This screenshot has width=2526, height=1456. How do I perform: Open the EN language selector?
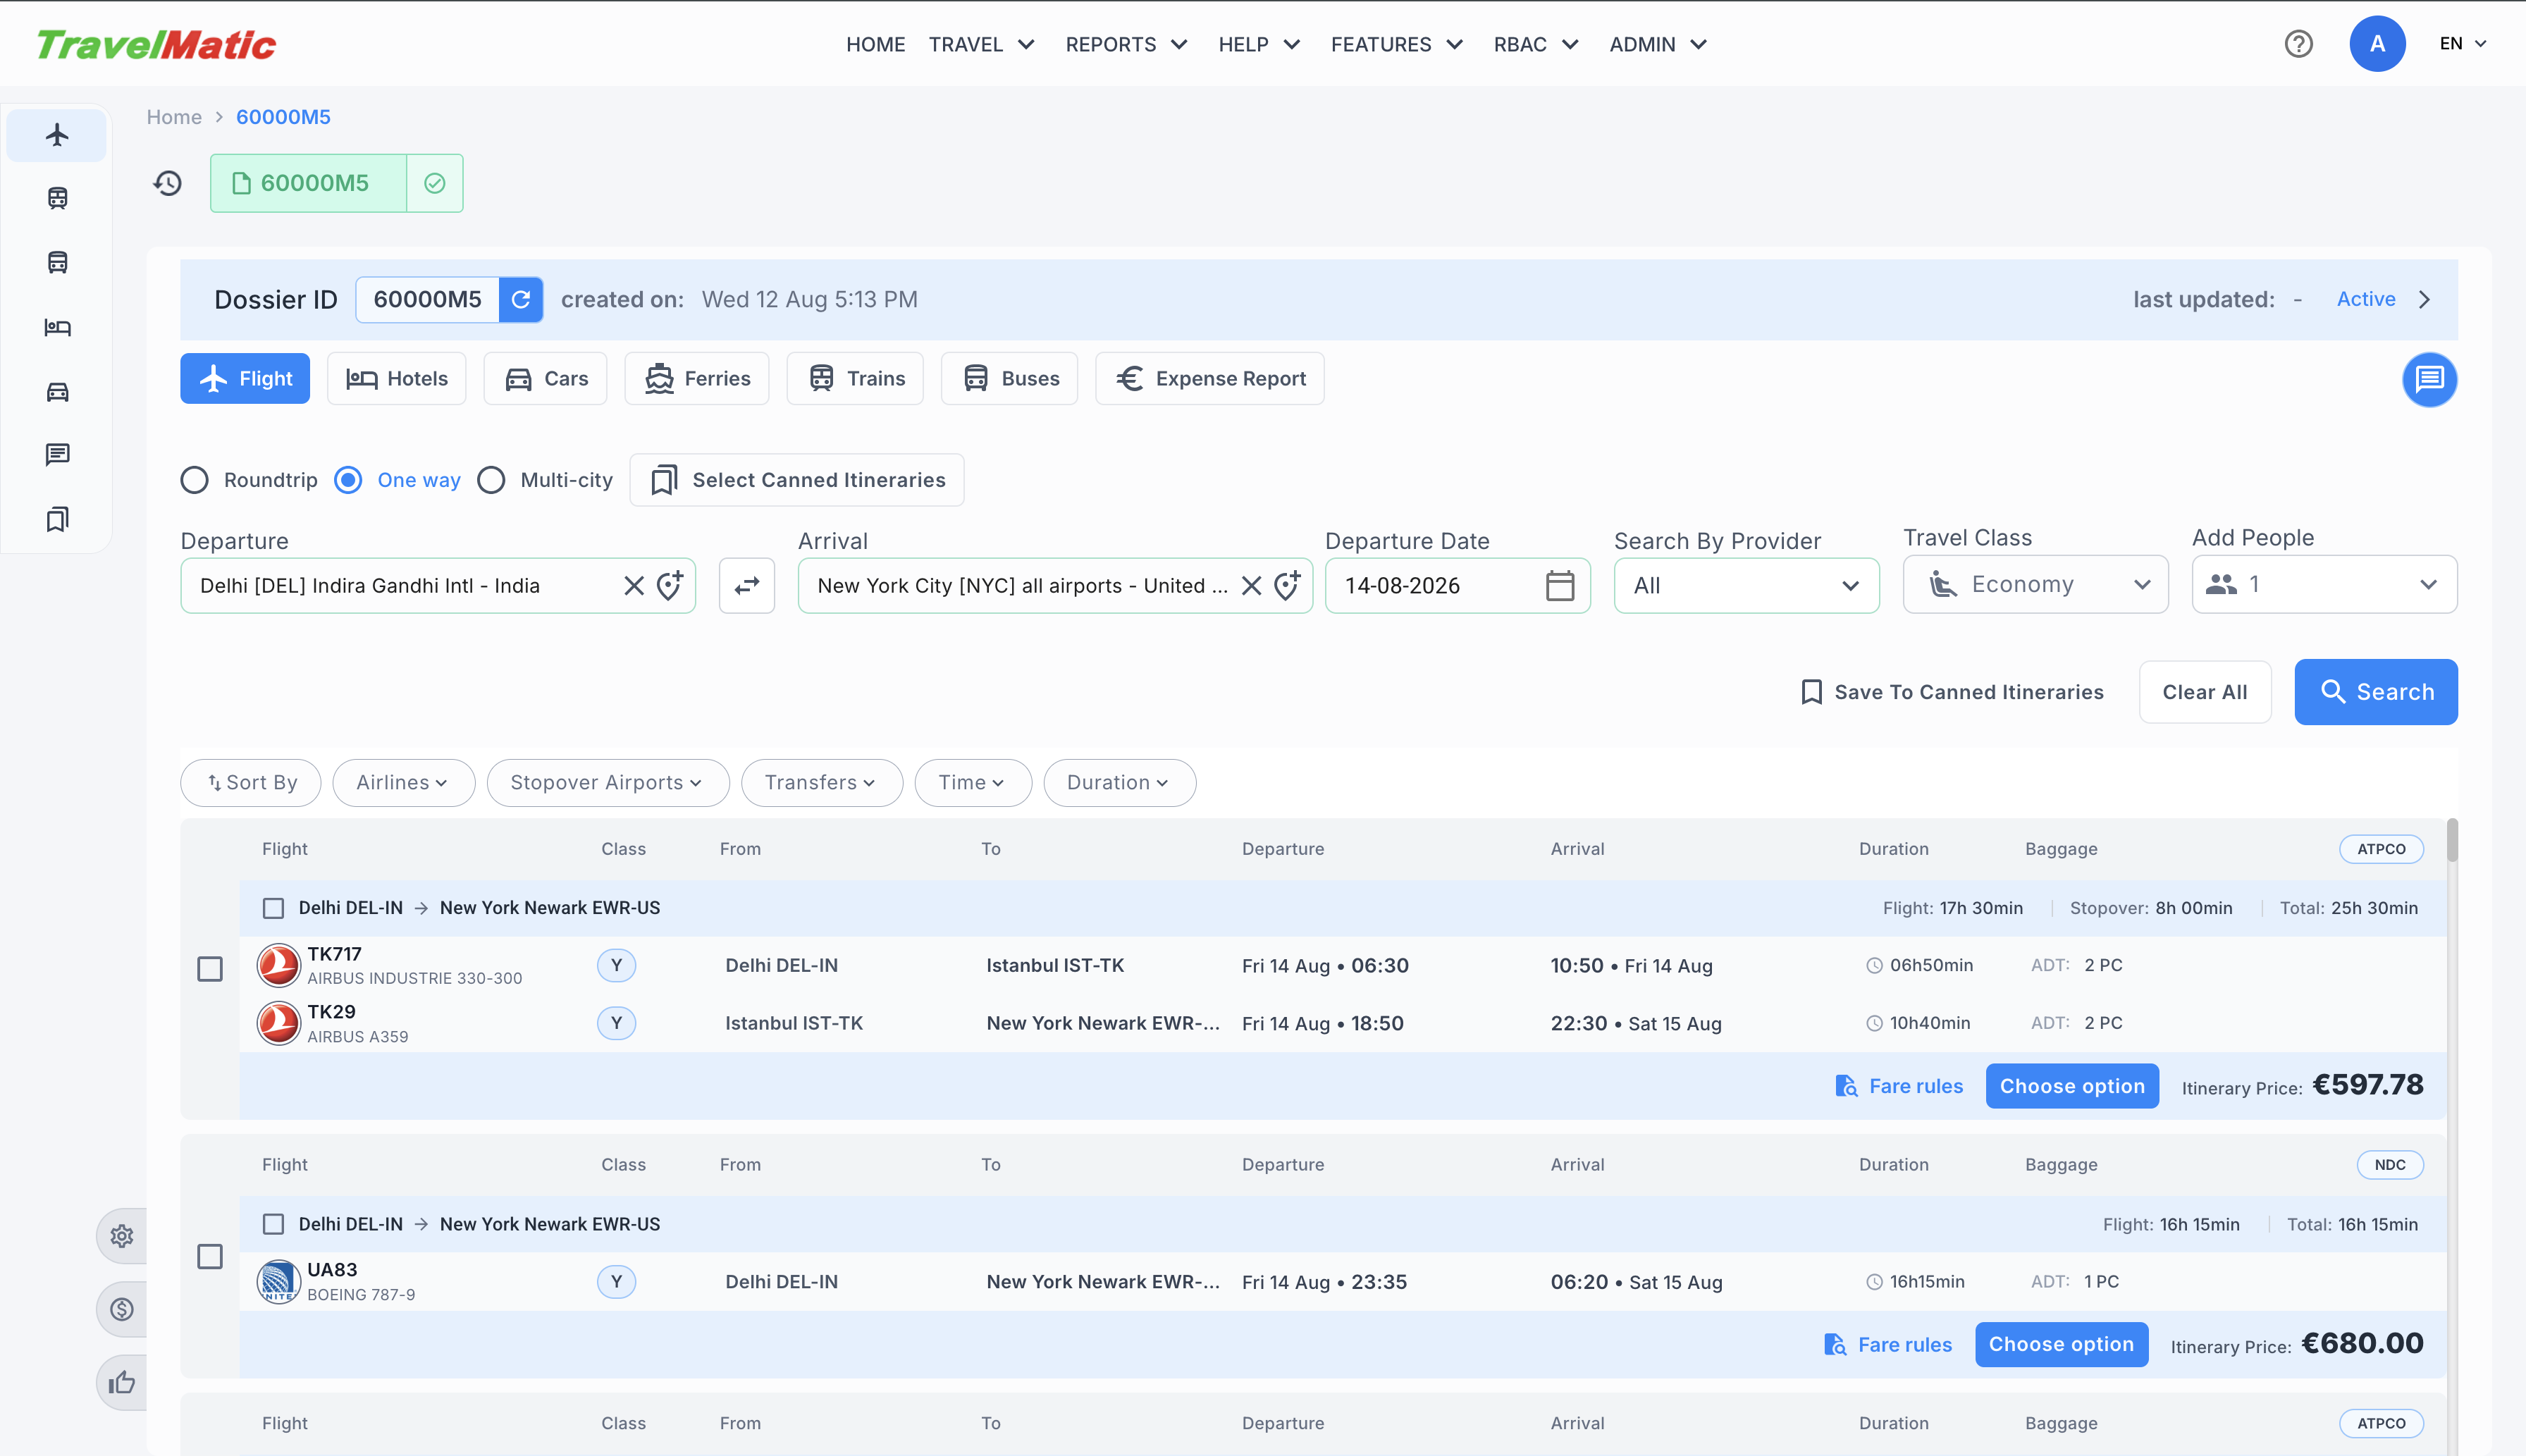[2462, 44]
